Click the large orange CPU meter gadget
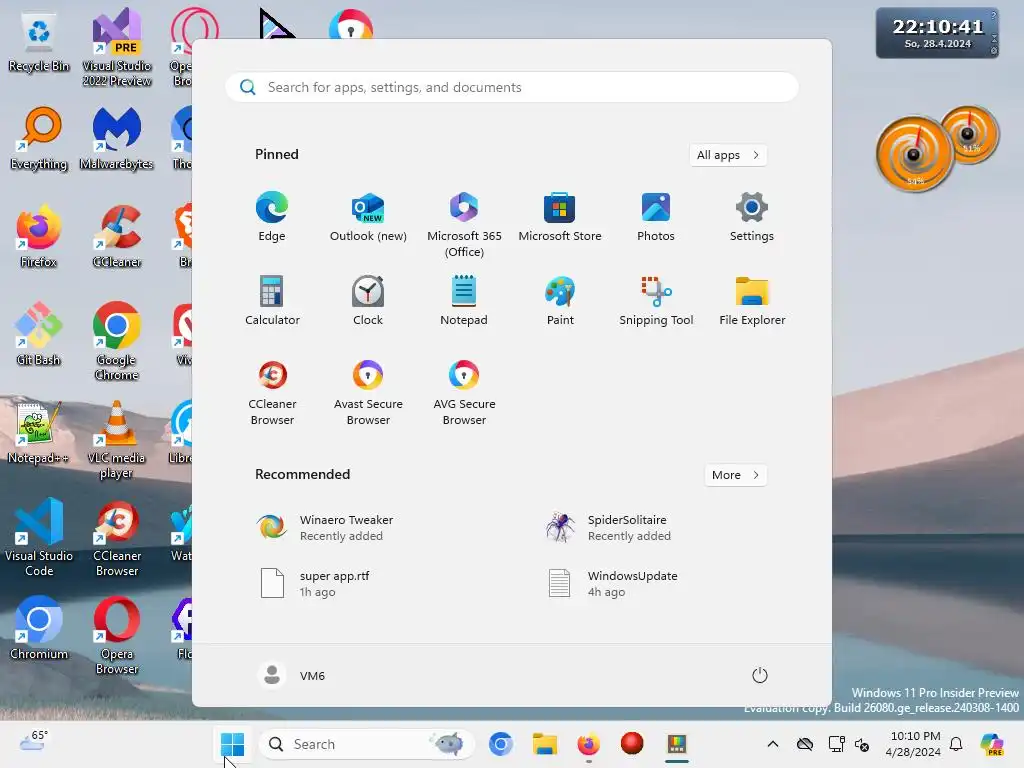The image size is (1024, 768). click(914, 155)
